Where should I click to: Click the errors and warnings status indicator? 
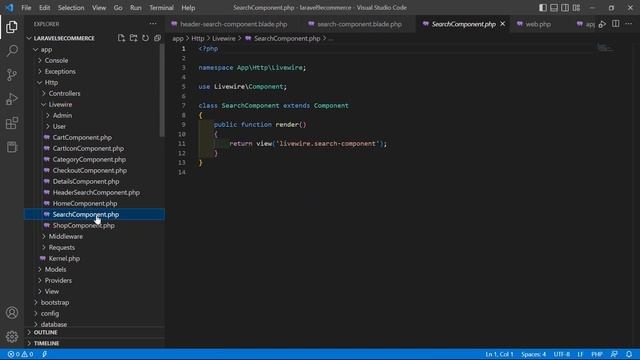tap(20, 354)
